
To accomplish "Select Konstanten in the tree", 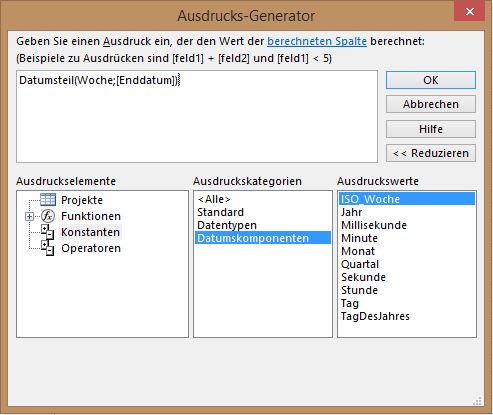I will pyautogui.click(x=90, y=232).
